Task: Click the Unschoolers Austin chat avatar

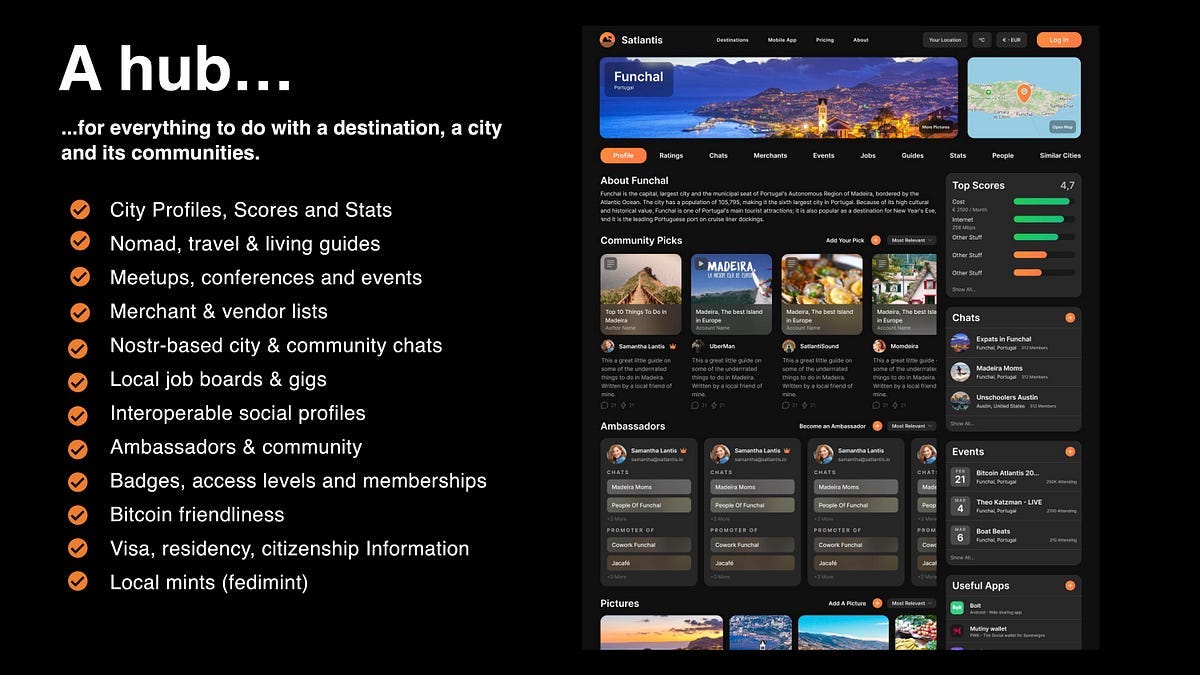Action: coord(961,401)
